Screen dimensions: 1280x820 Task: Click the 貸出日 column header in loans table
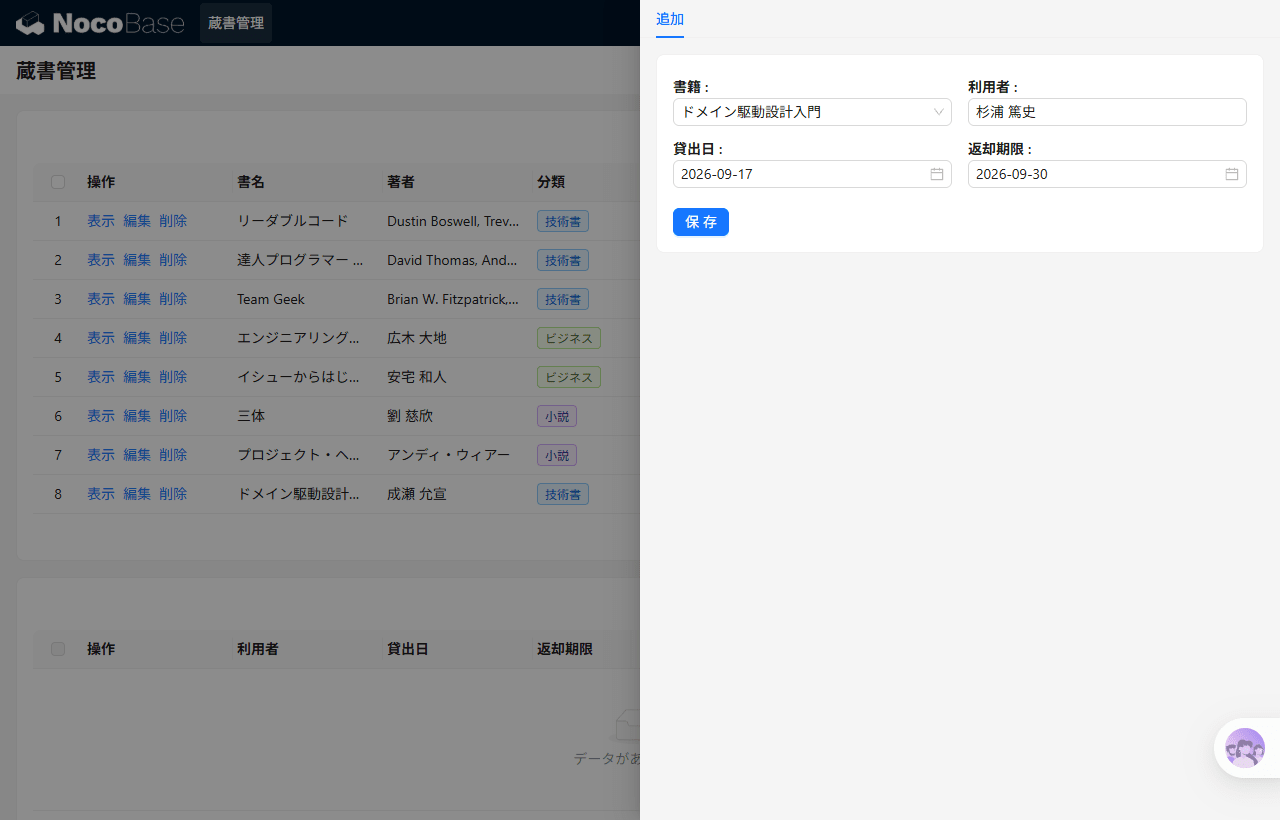click(408, 649)
